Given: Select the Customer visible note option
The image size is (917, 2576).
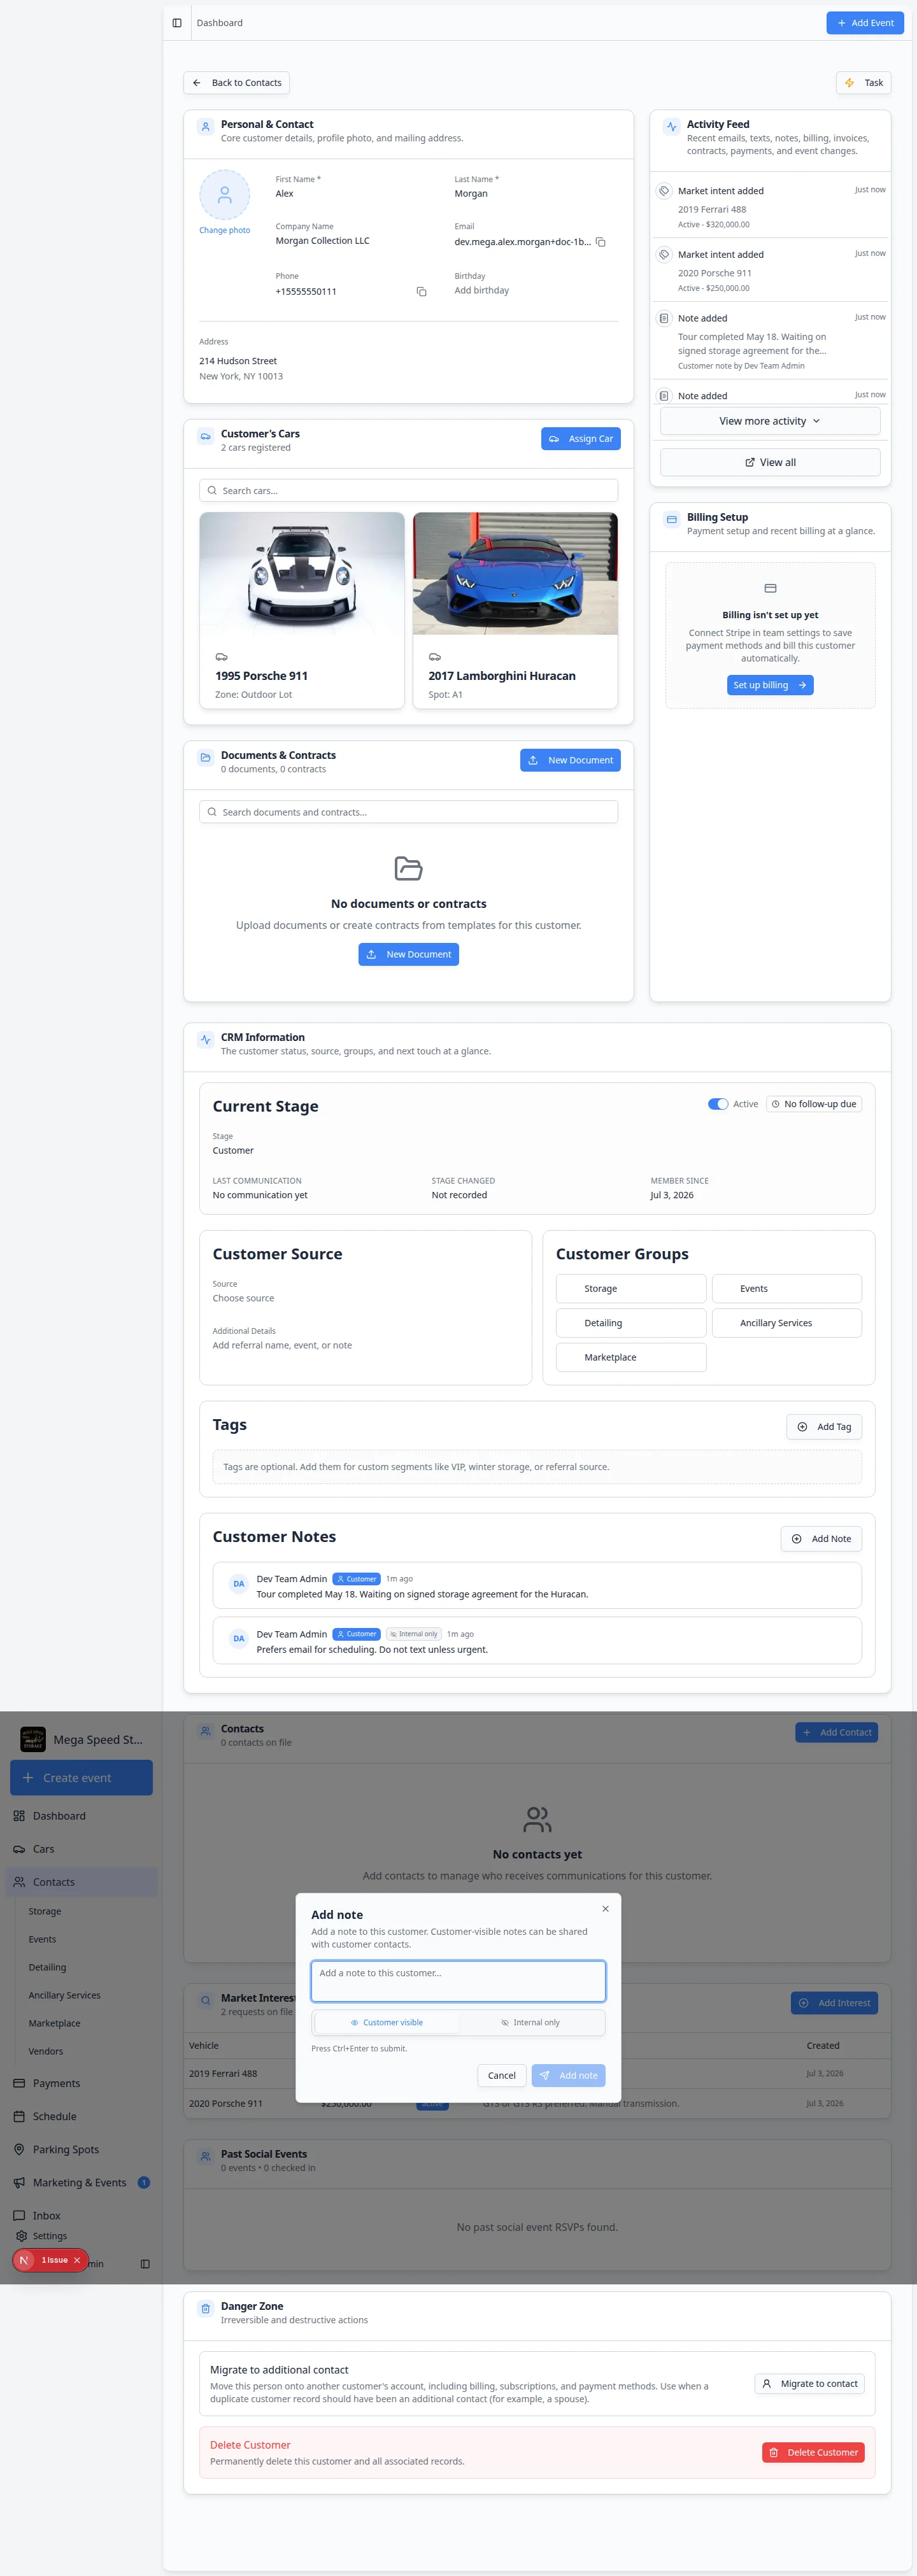Looking at the screenshot, I should pyautogui.click(x=386, y=2022).
